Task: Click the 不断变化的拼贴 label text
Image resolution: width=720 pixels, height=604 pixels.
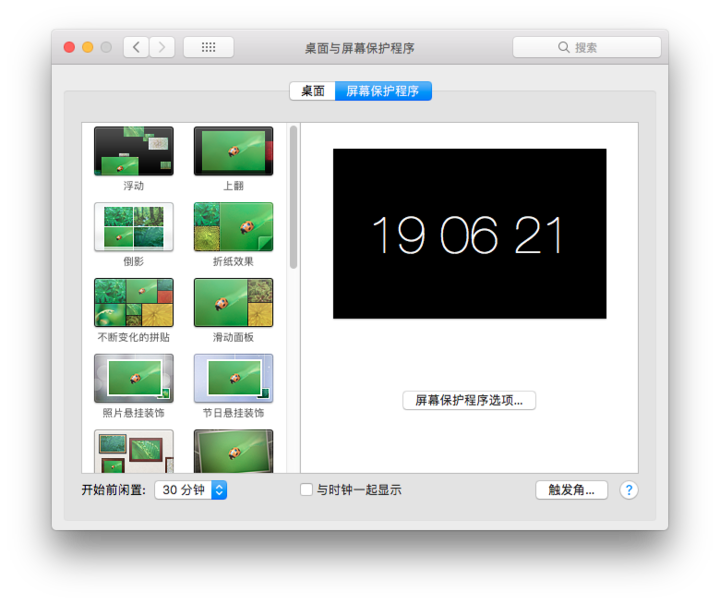Action: click(x=134, y=337)
